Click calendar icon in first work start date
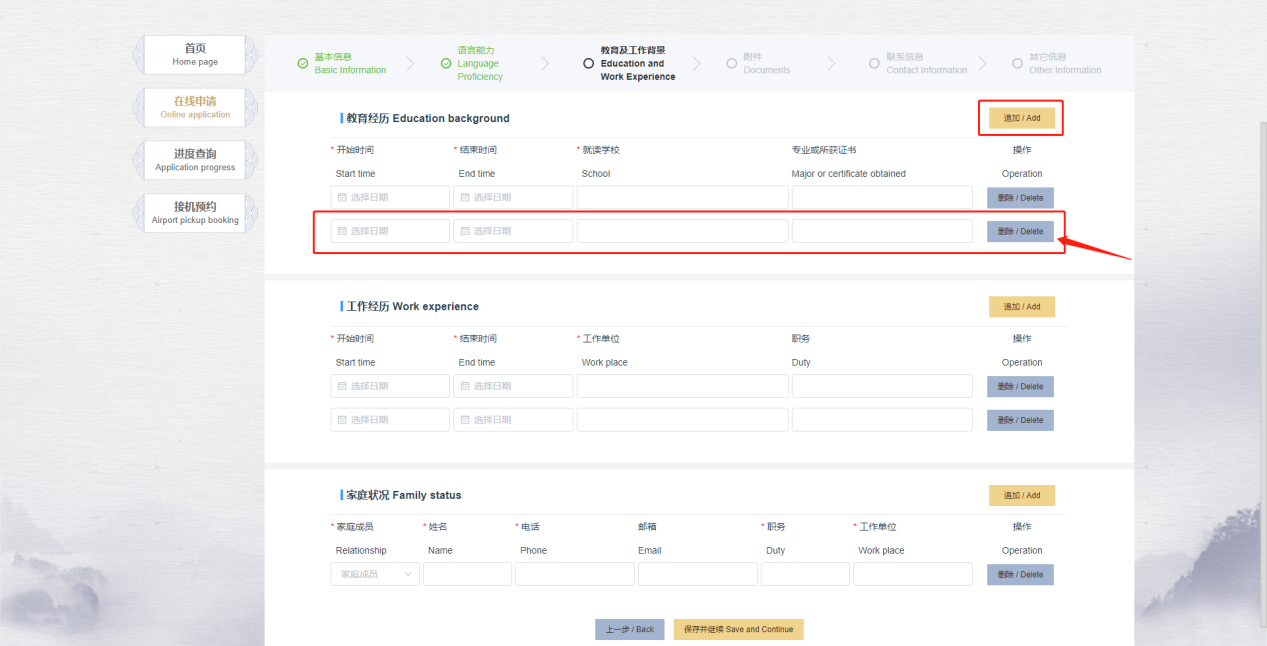This screenshot has width=1267, height=646. point(342,386)
